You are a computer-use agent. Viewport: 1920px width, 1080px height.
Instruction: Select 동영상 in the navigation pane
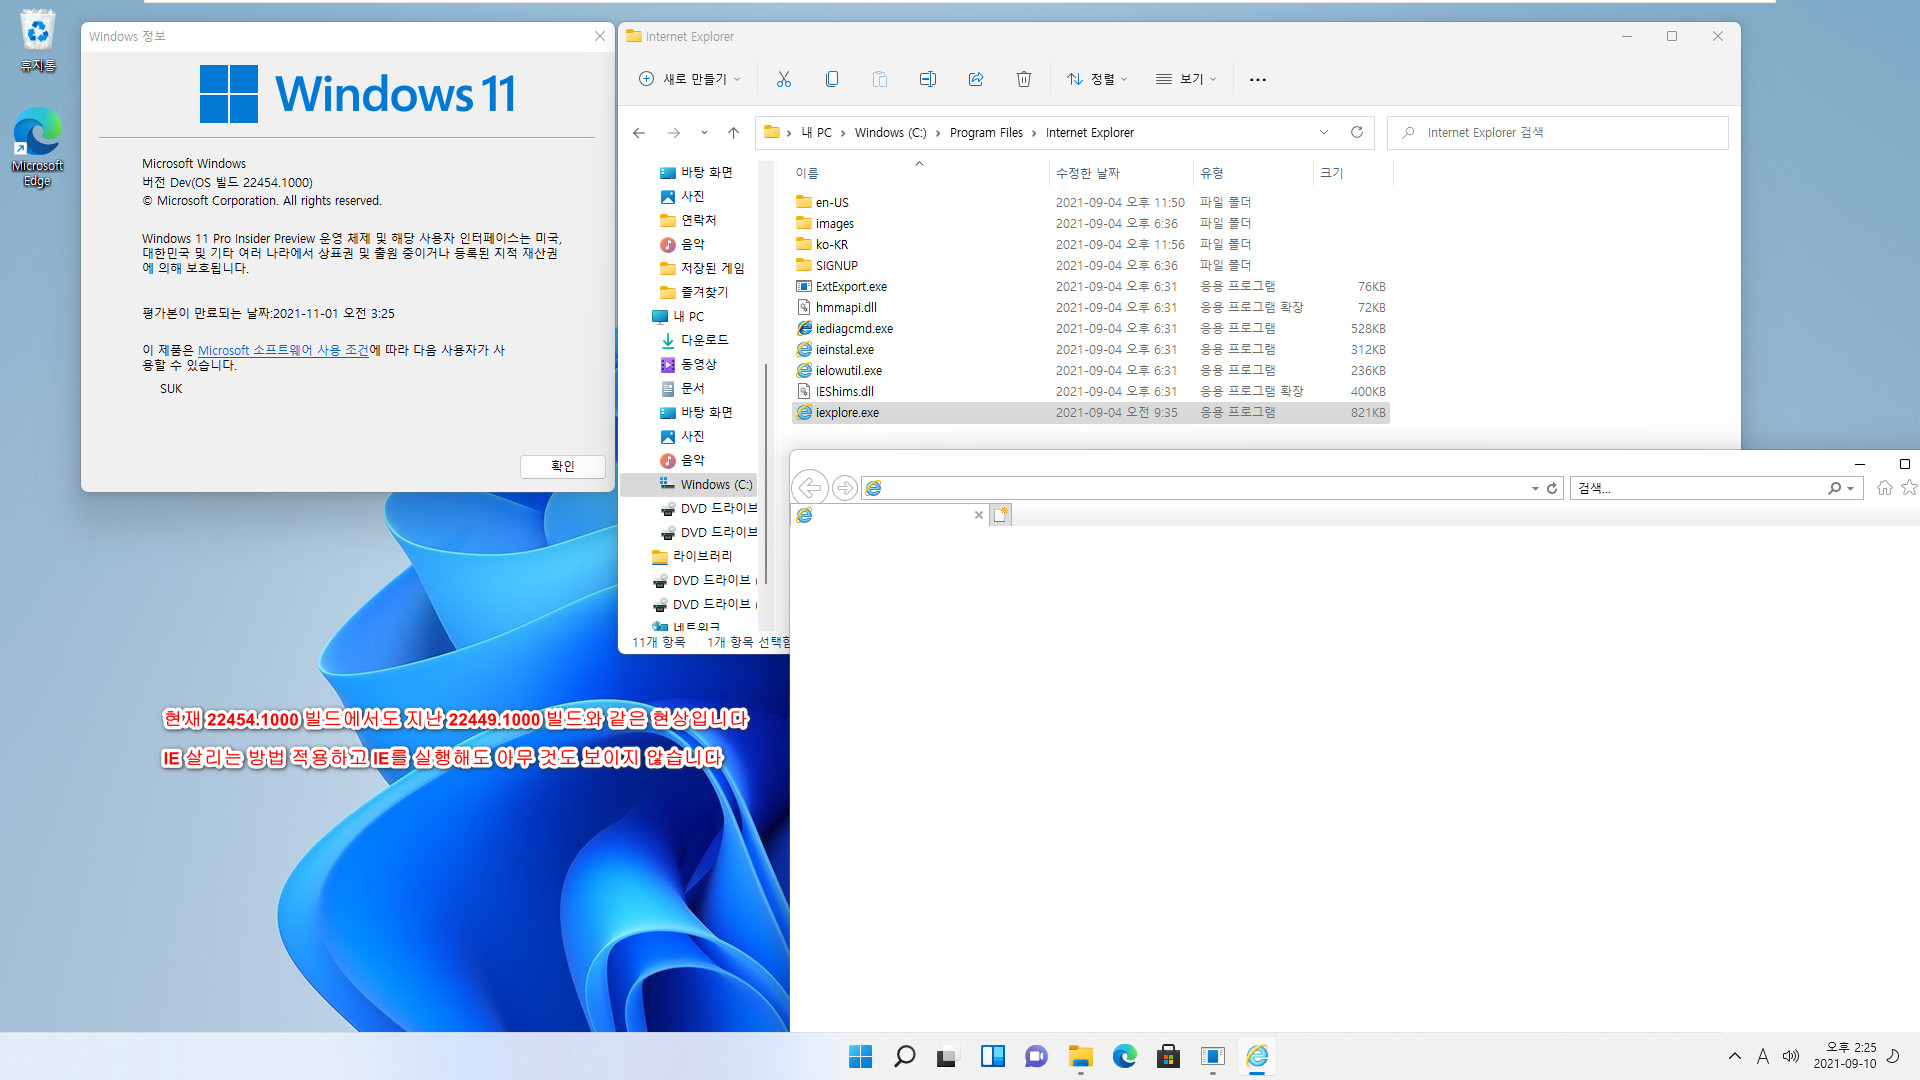point(688,364)
